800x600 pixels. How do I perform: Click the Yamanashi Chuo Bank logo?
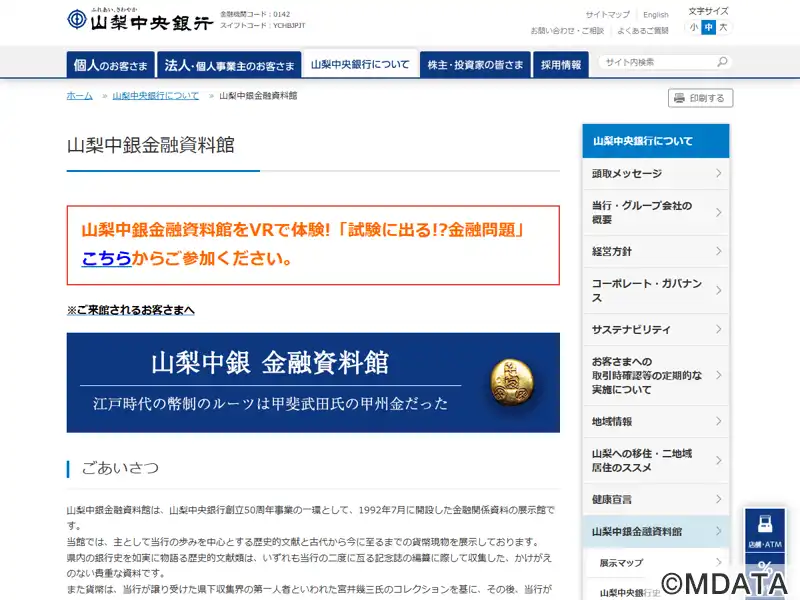click(140, 19)
